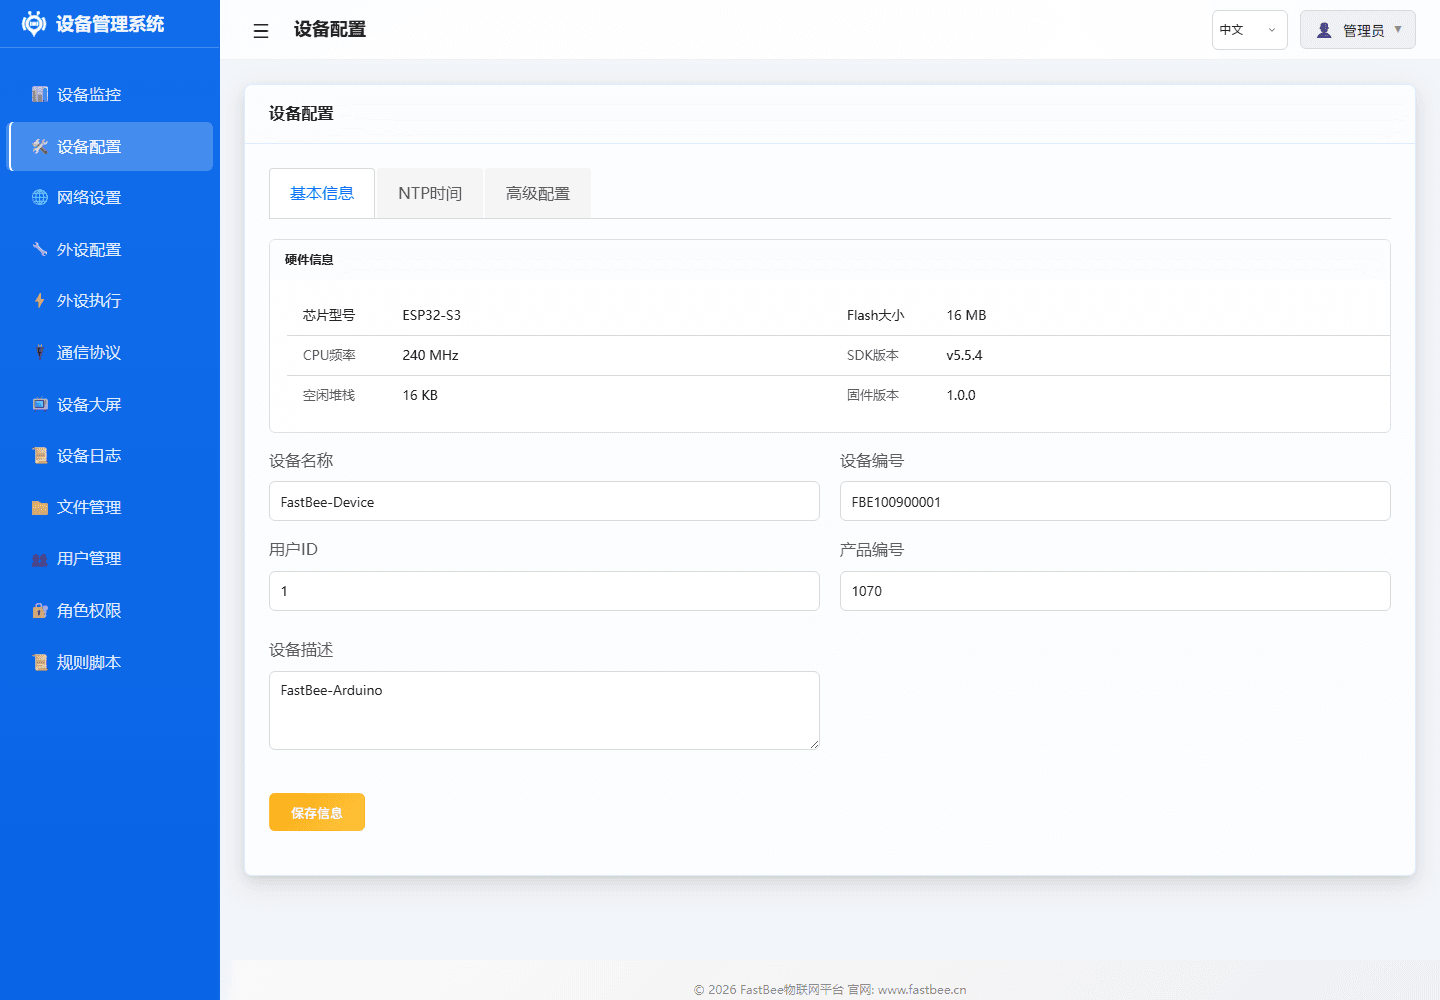The width and height of the screenshot is (1440, 1000).
Task: Click the 网络设置 globe icon
Action: click(40, 197)
